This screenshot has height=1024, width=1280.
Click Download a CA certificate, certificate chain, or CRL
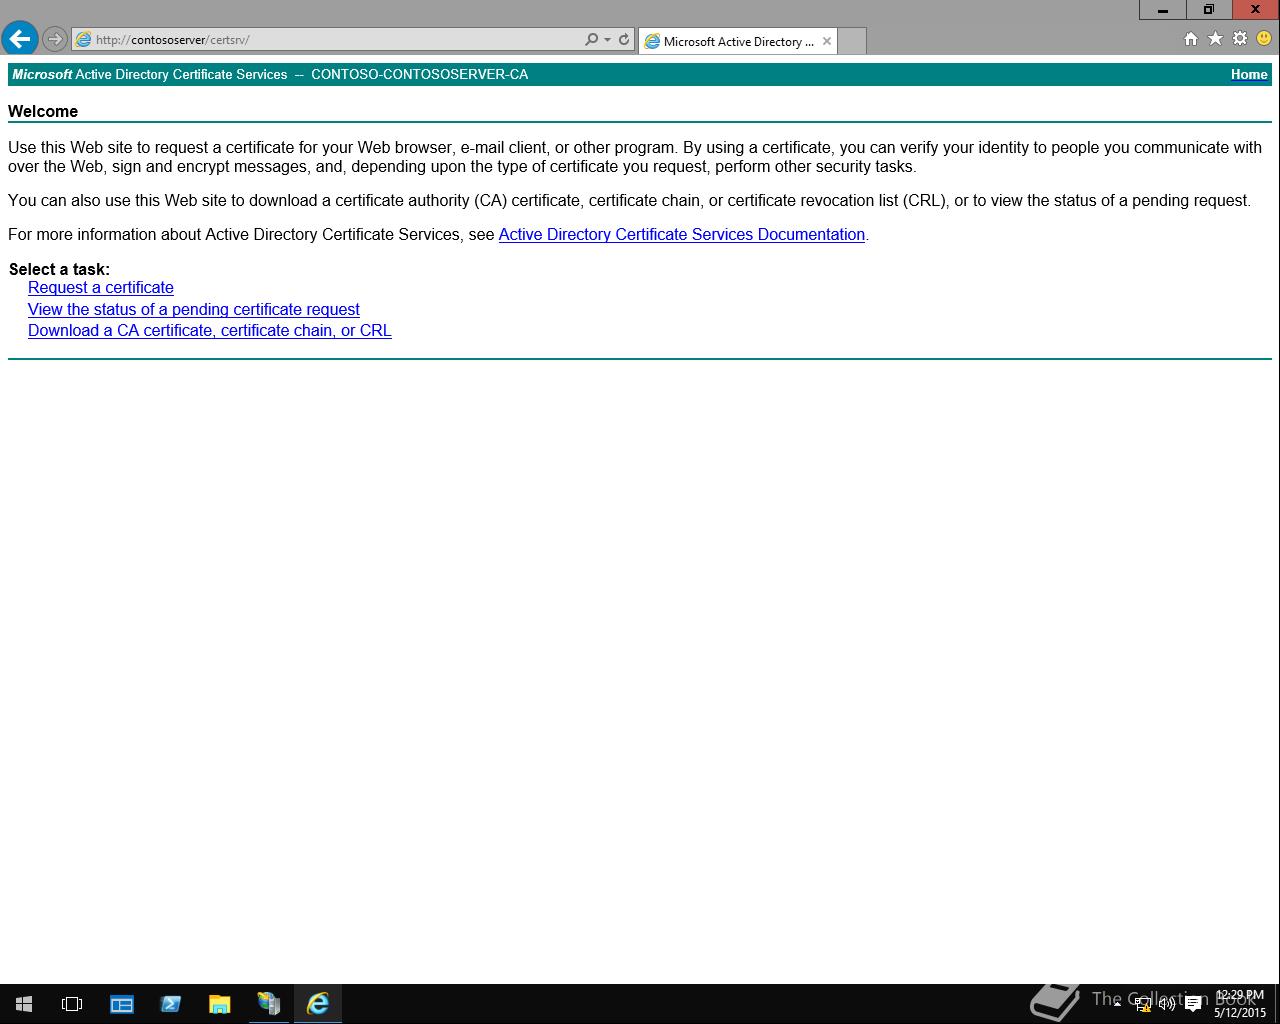click(x=210, y=330)
